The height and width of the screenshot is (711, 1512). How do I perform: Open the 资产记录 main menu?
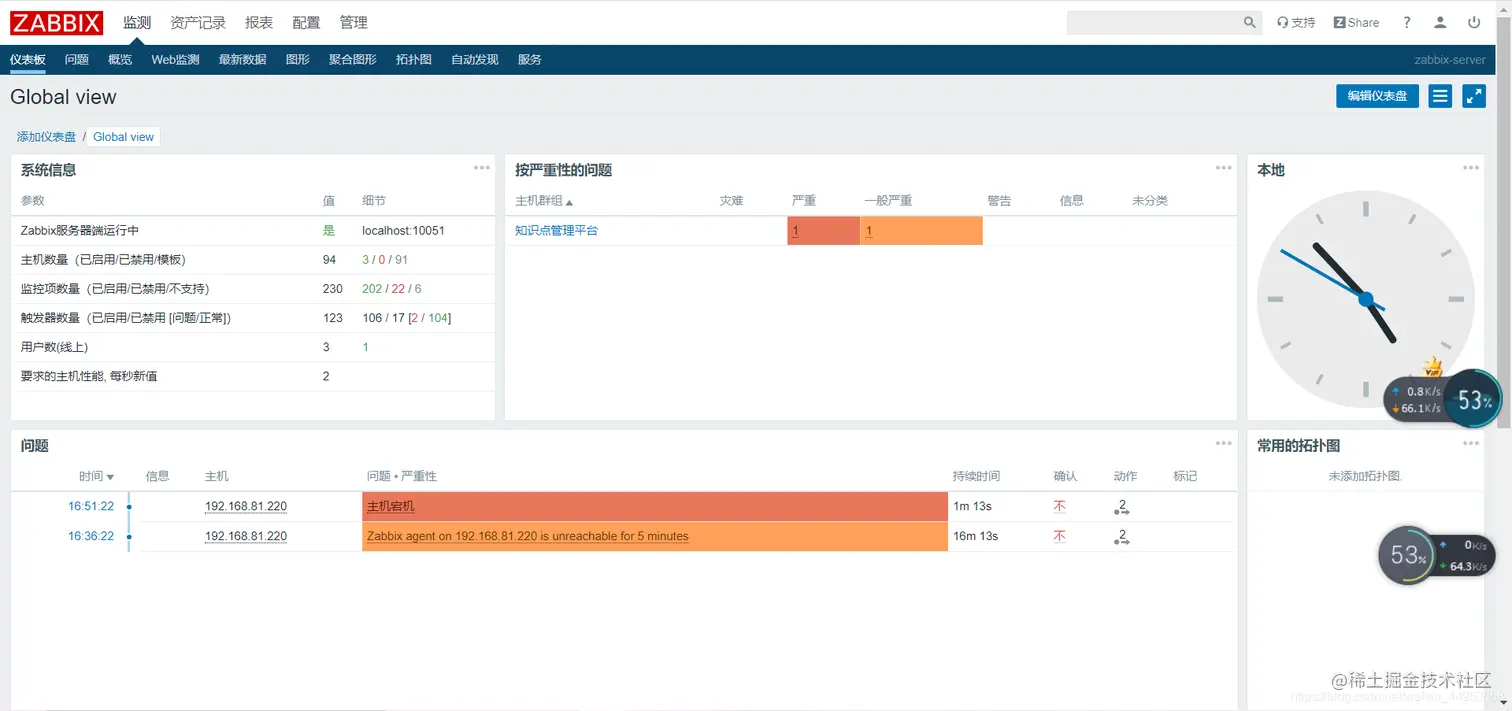click(x=198, y=22)
